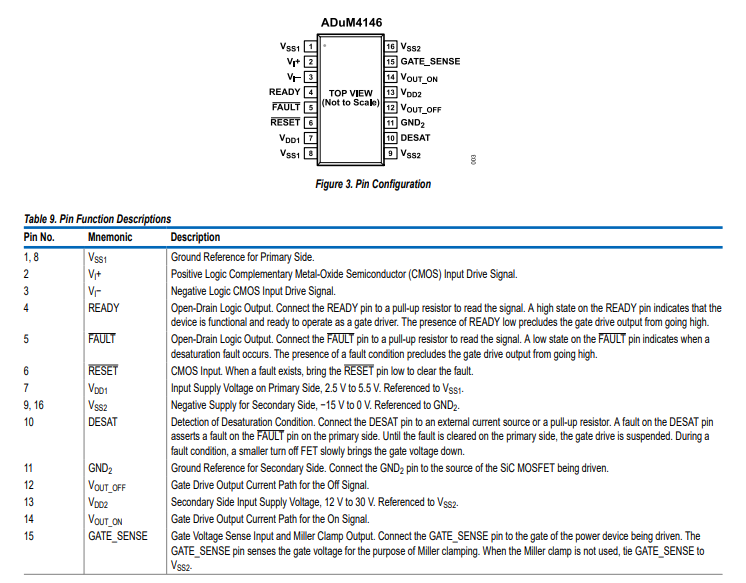The width and height of the screenshot is (746, 583).
Task: Click the Pin No. column header
Action: [x=39, y=237]
